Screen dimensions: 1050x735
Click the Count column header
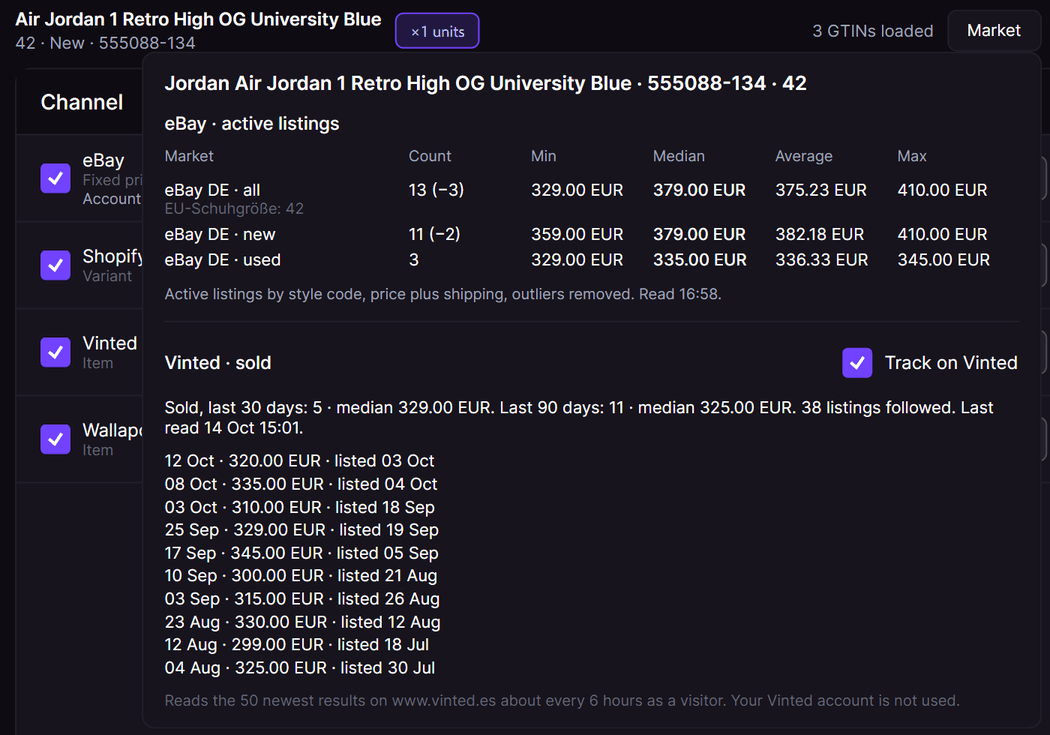pos(430,156)
